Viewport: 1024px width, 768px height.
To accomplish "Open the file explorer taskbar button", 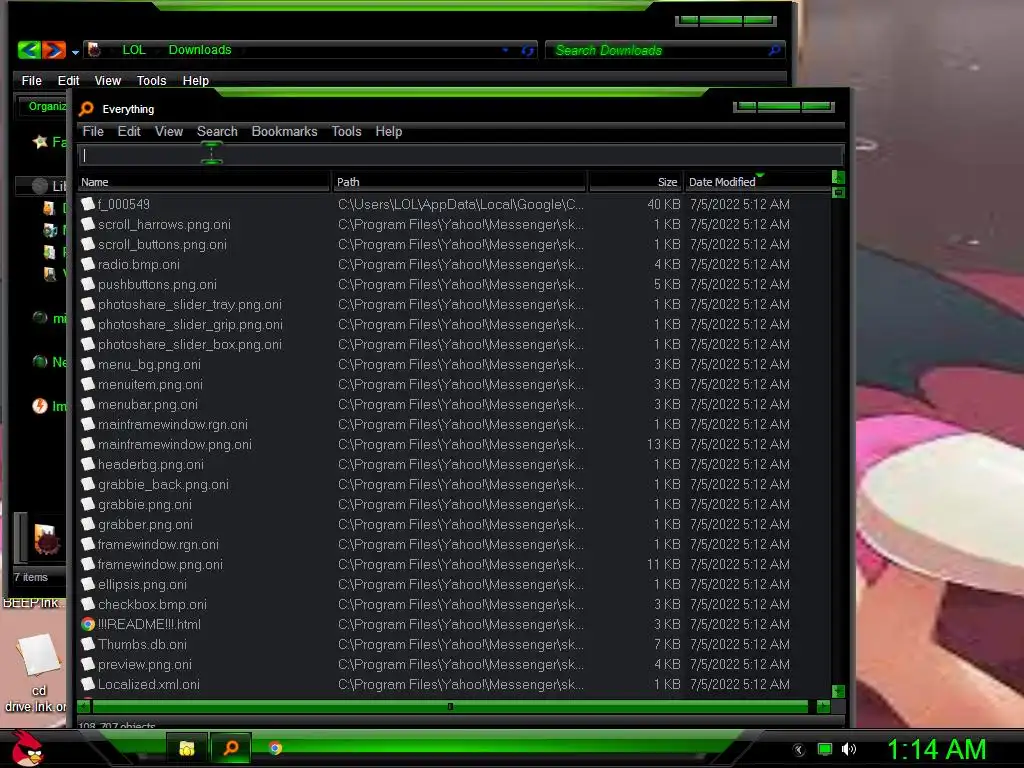I will pos(187,748).
